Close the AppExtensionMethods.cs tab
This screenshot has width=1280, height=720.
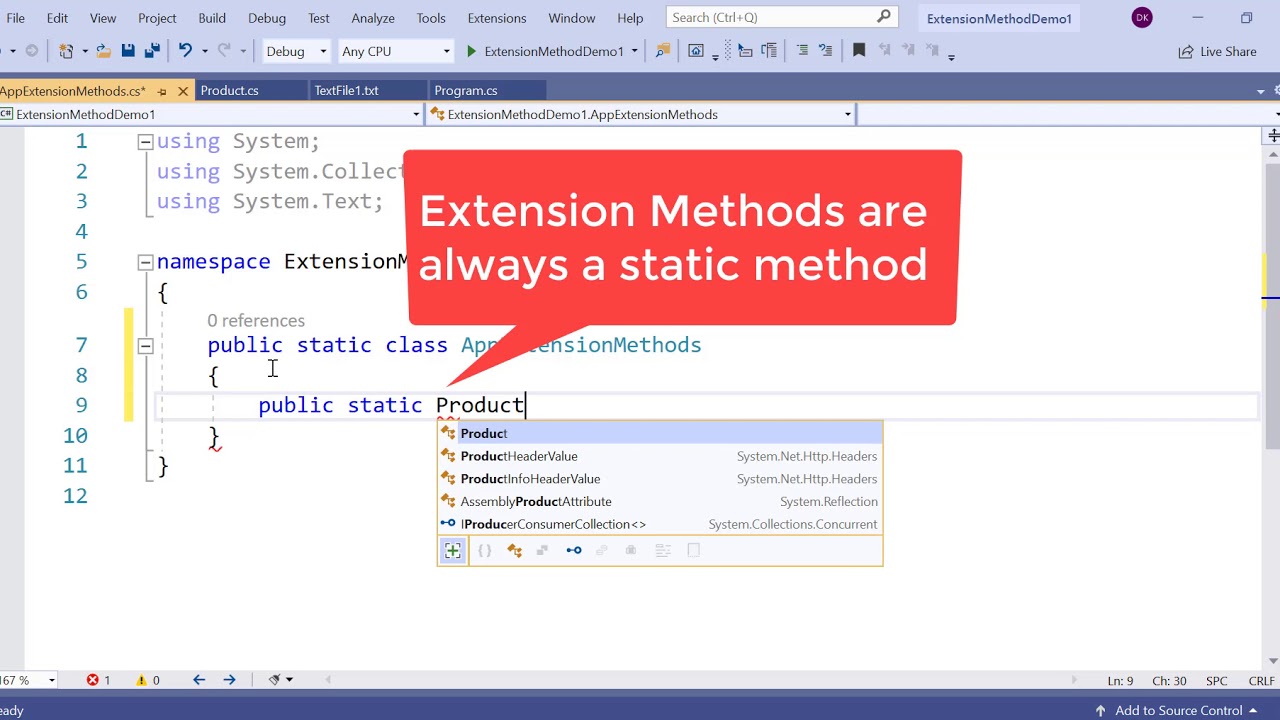[183, 91]
